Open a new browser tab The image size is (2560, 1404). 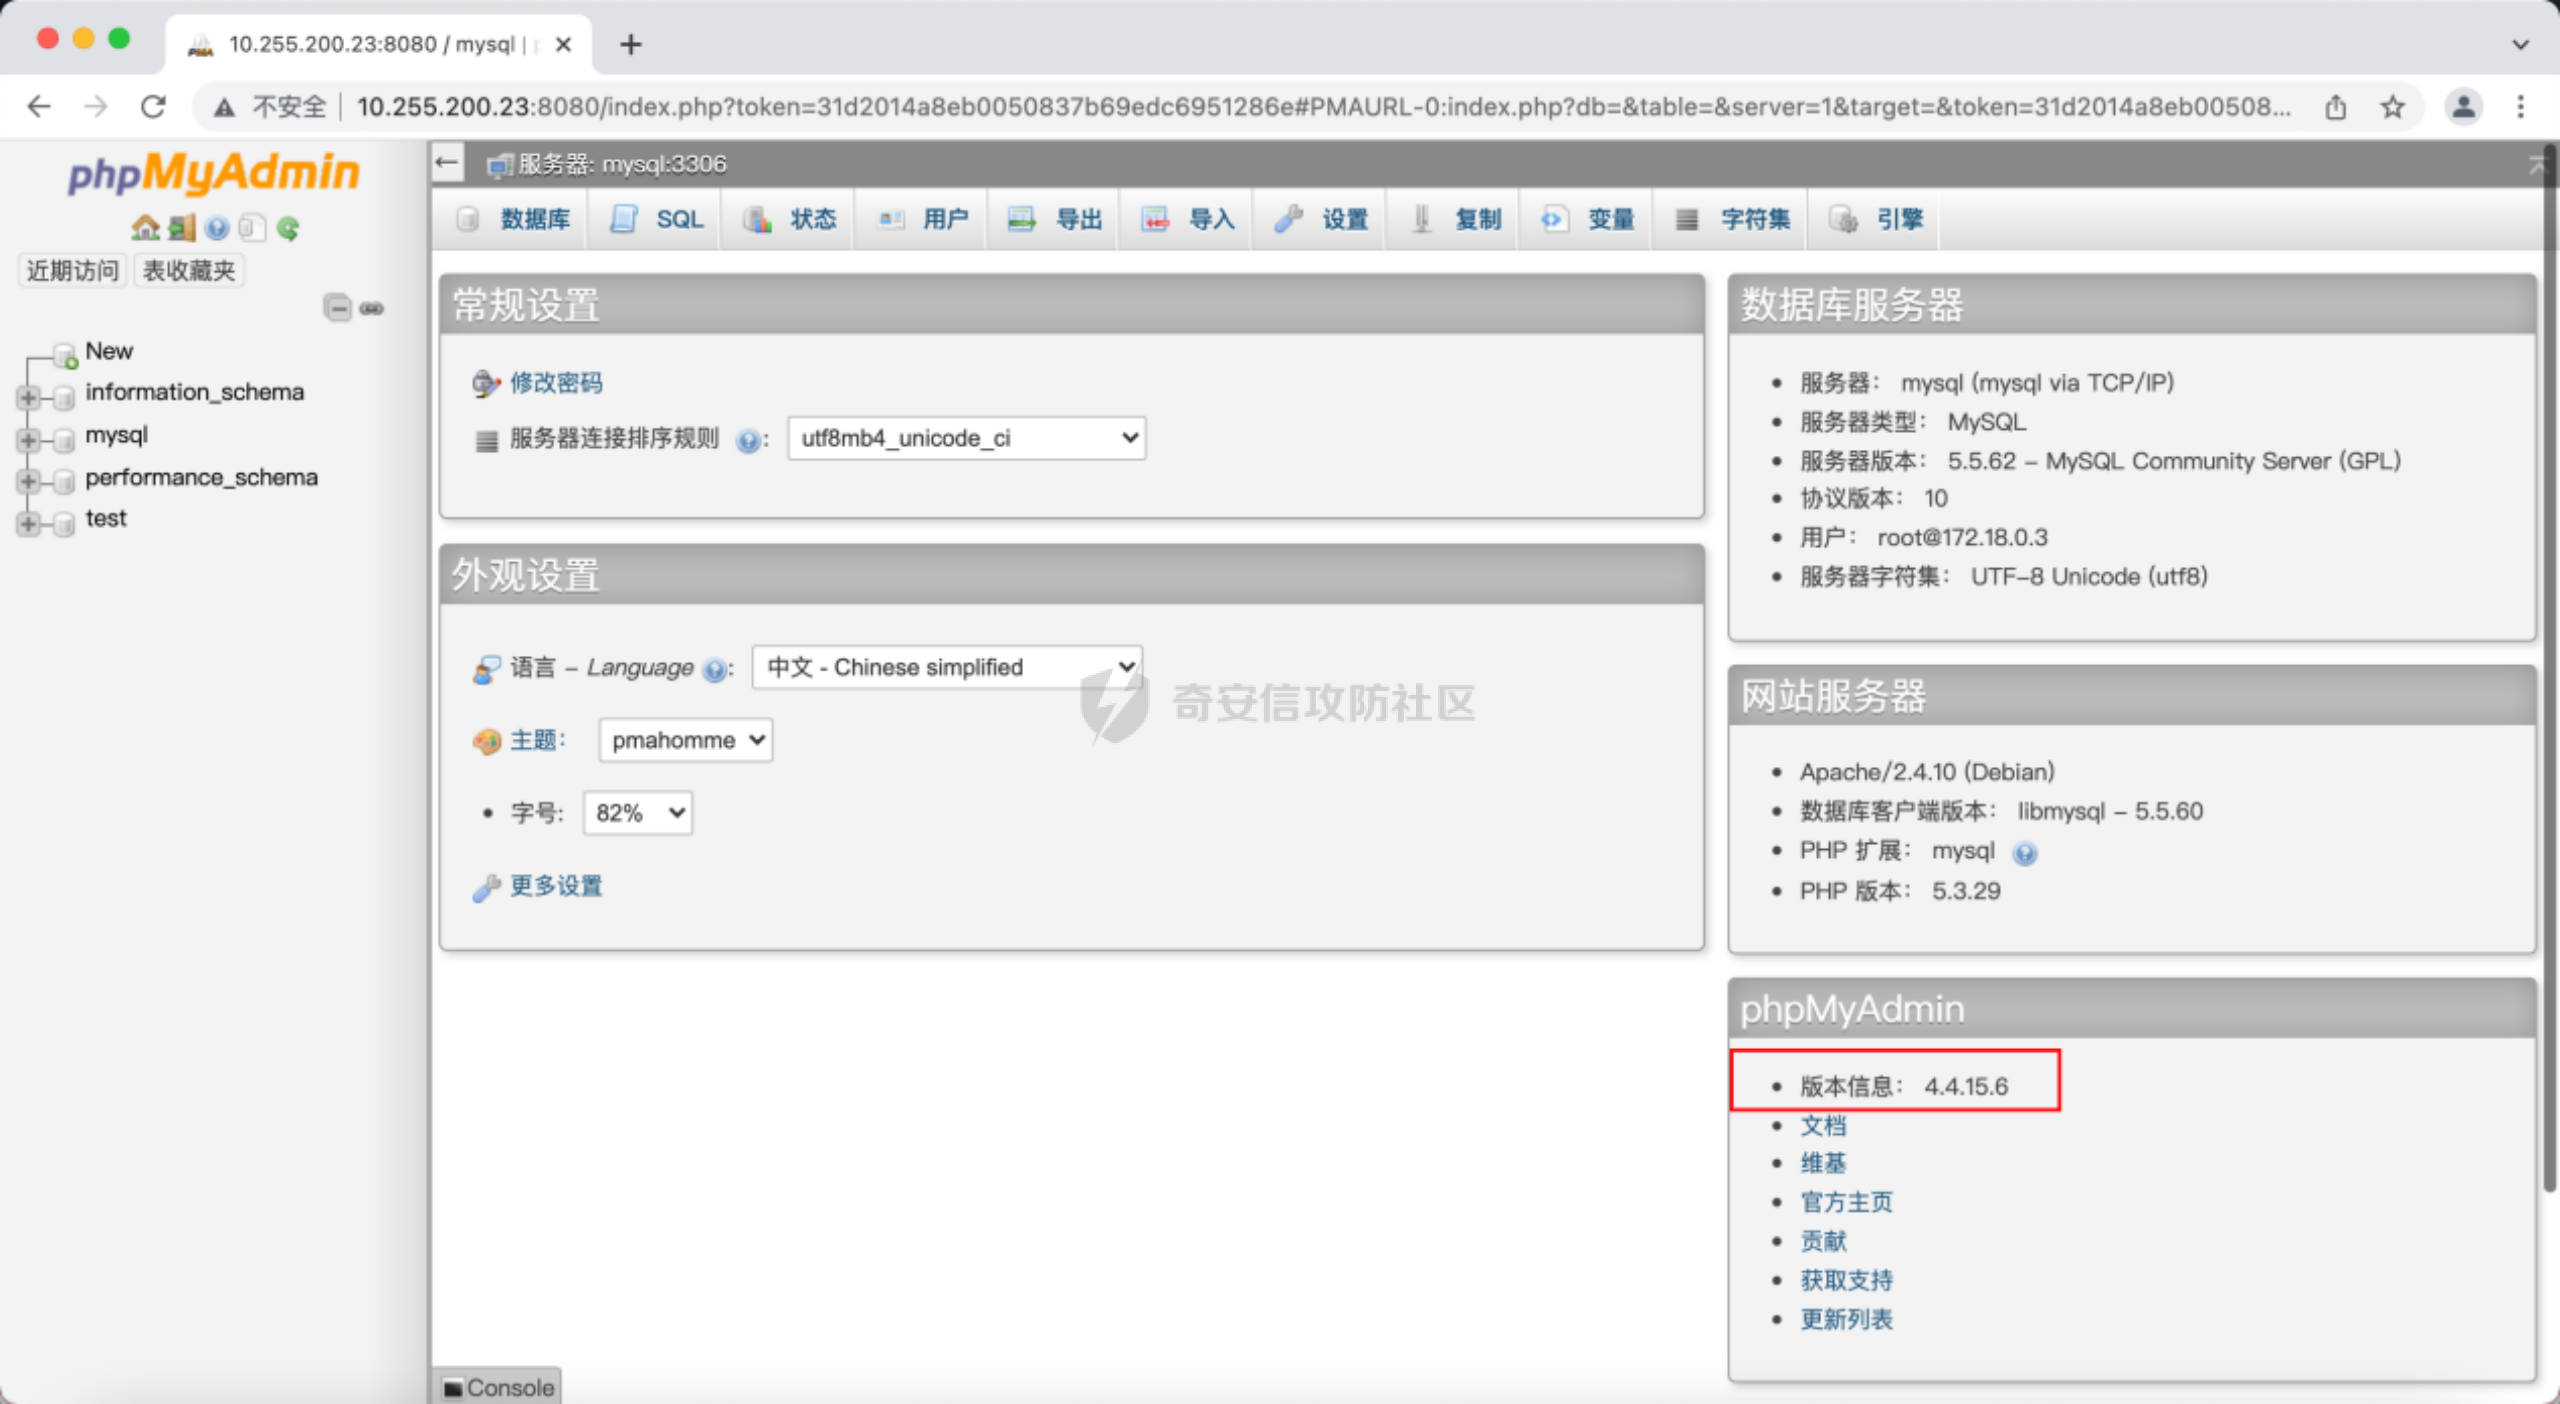[x=630, y=44]
